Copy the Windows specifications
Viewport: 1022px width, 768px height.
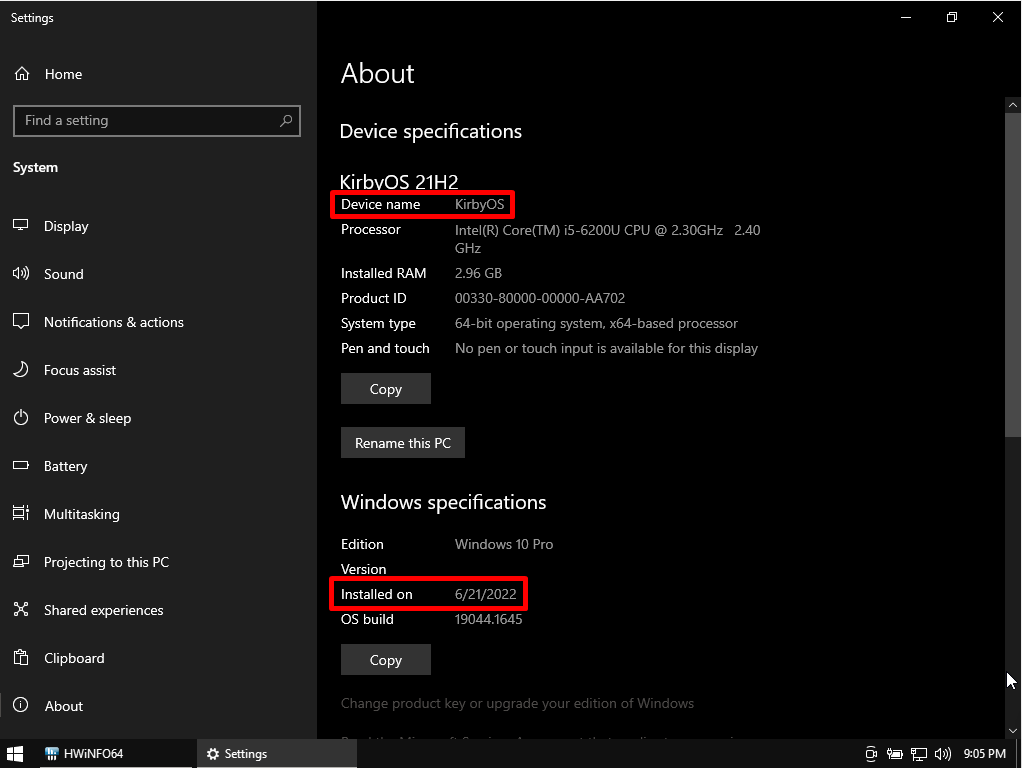coord(386,660)
